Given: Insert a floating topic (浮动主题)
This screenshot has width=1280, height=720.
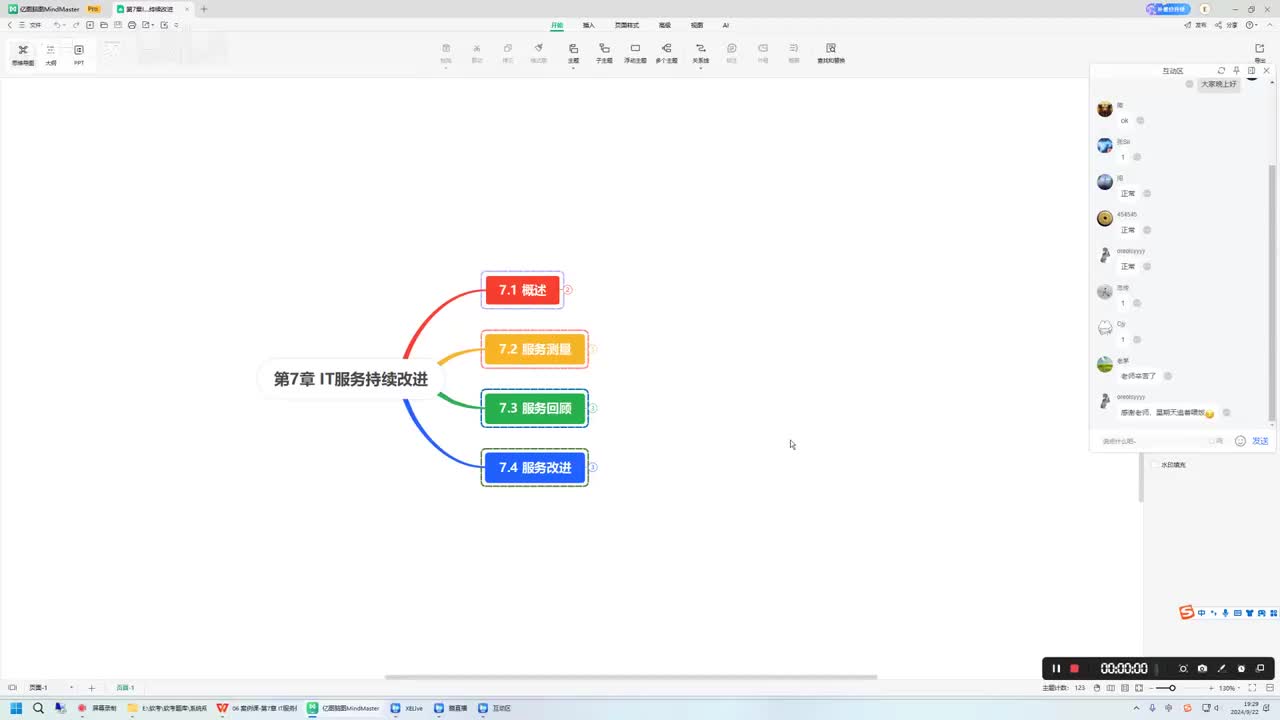Looking at the screenshot, I should tap(635, 53).
